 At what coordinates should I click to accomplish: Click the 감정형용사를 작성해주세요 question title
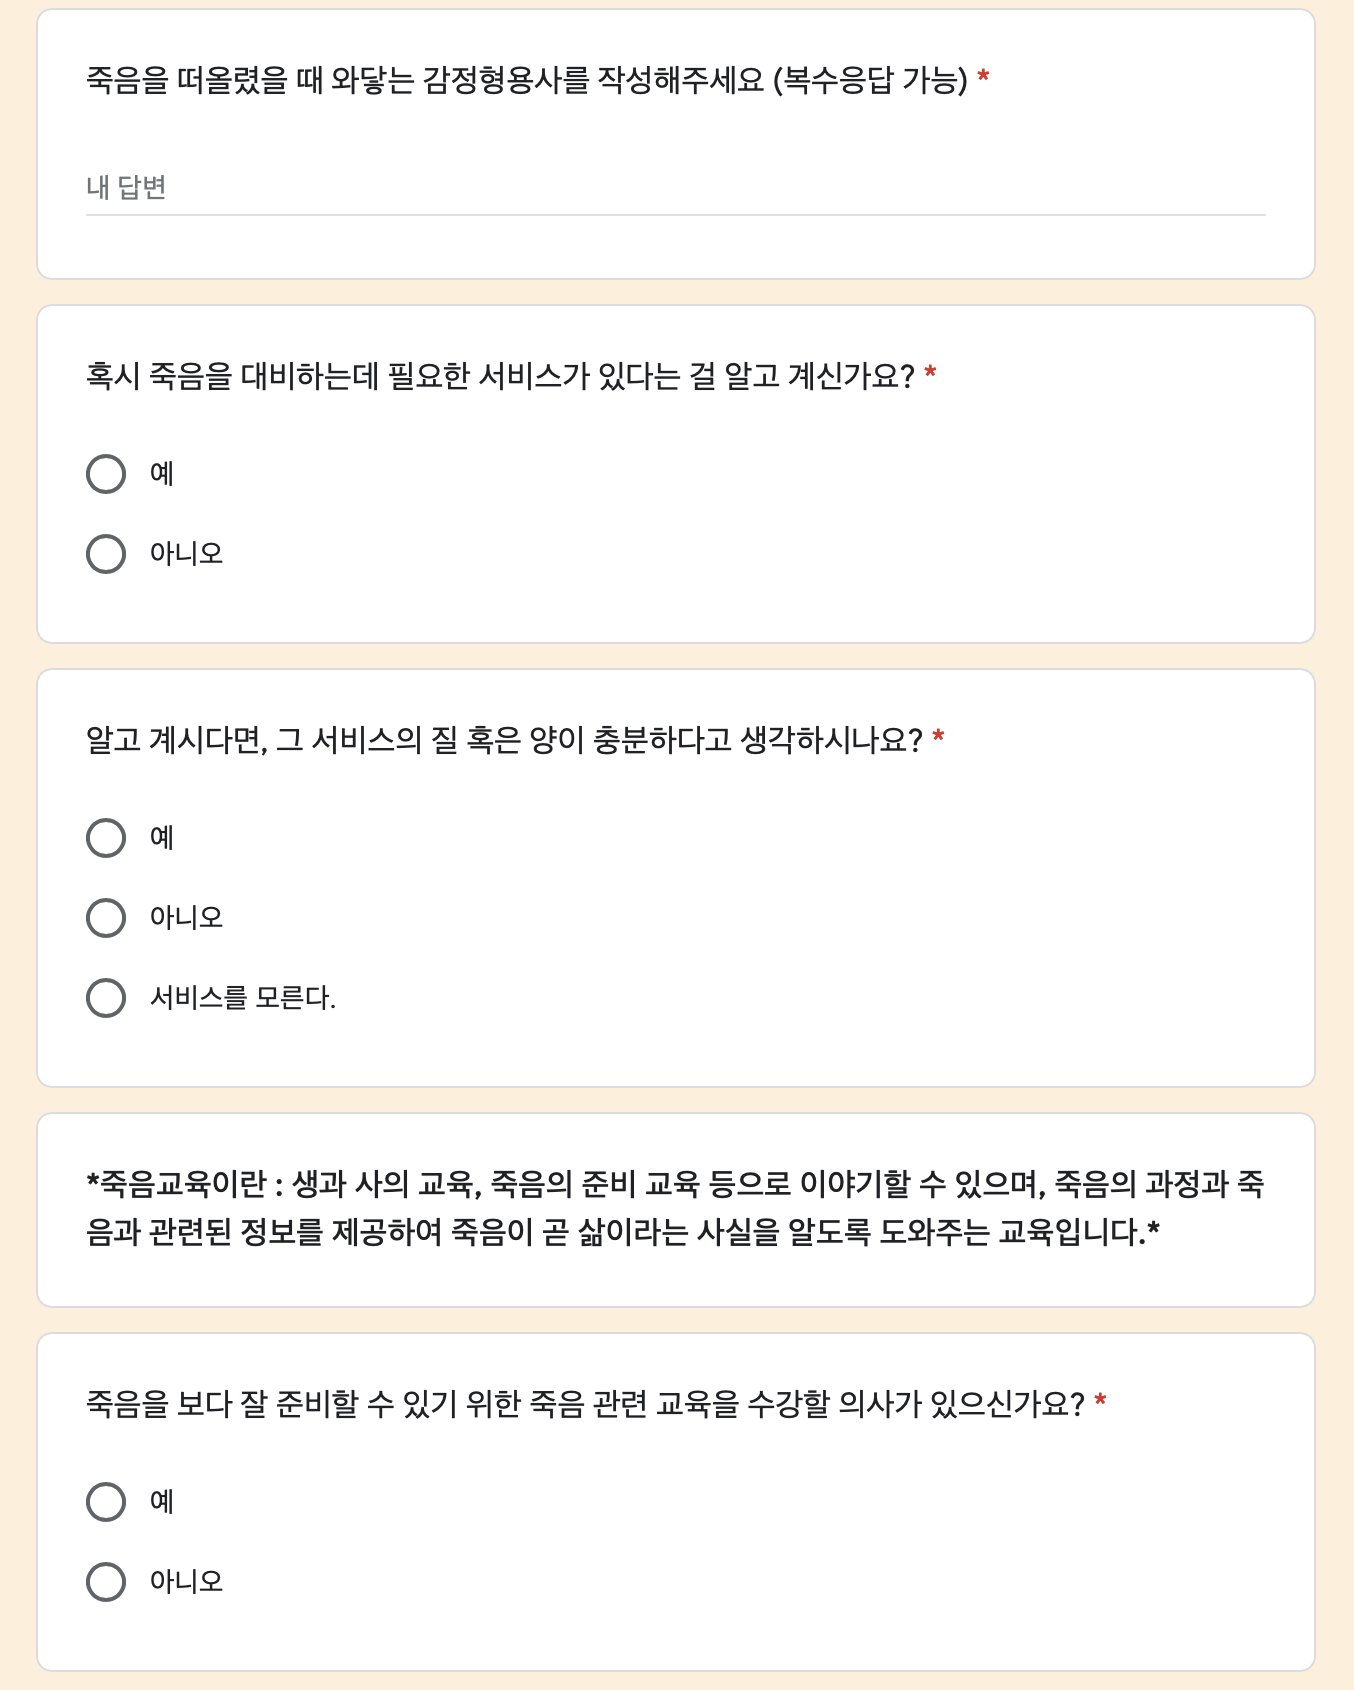tap(526, 80)
